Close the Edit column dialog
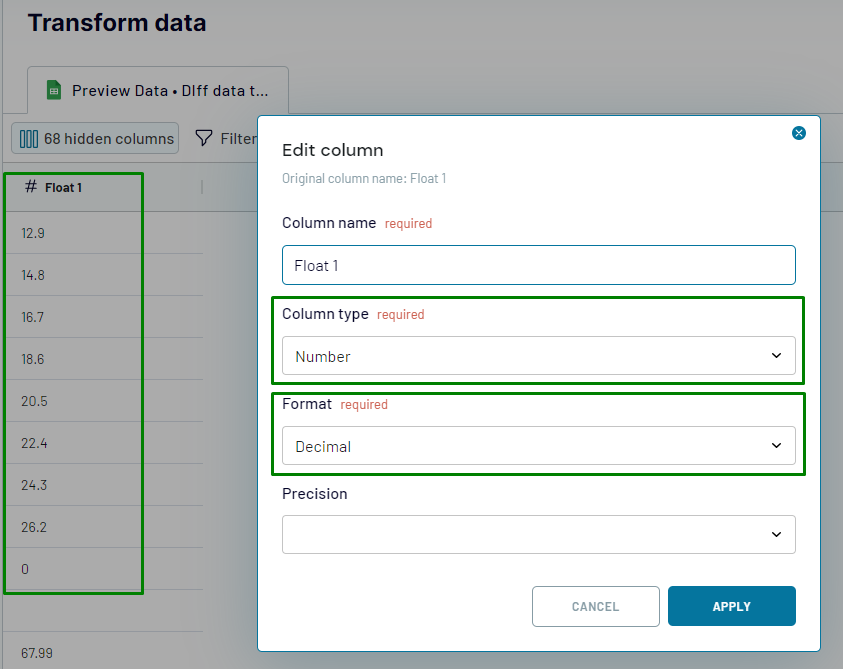 (x=798, y=133)
